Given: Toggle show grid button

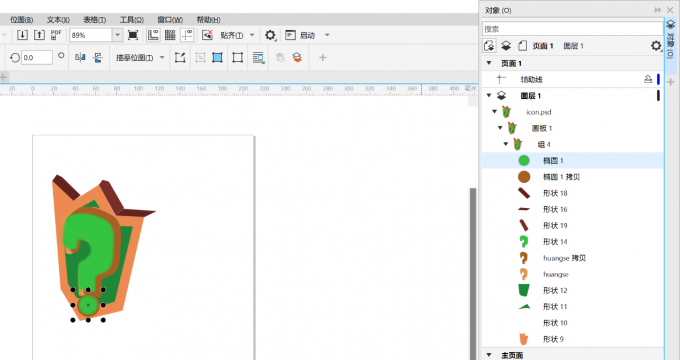Looking at the screenshot, I should pyautogui.click(x=170, y=35).
